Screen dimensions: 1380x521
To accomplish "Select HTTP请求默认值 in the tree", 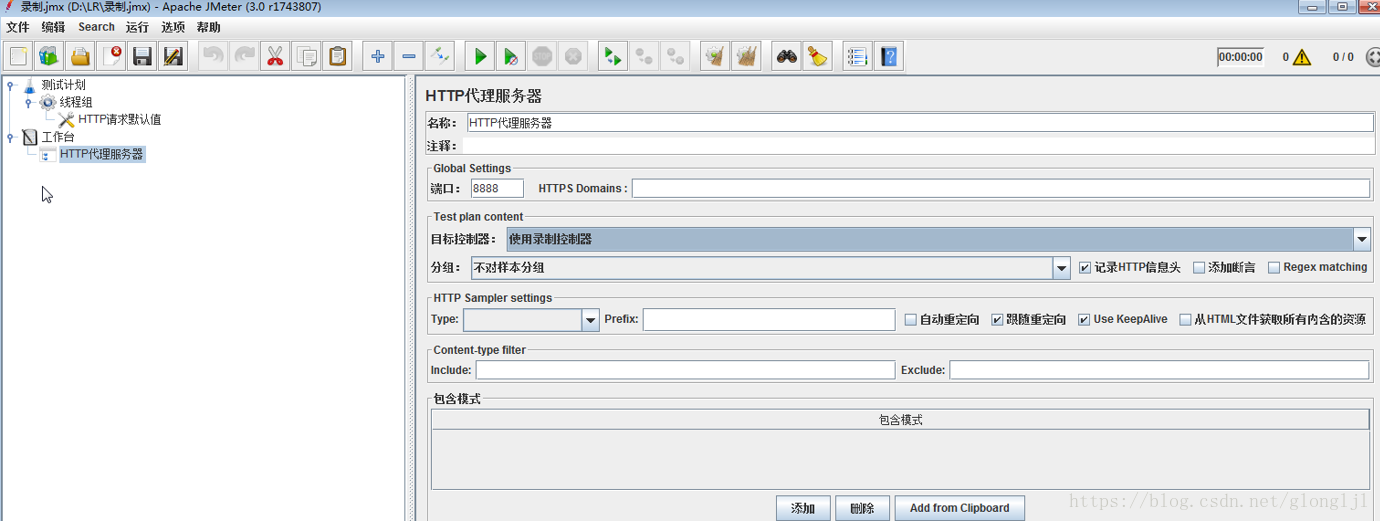I will pos(120,120).
